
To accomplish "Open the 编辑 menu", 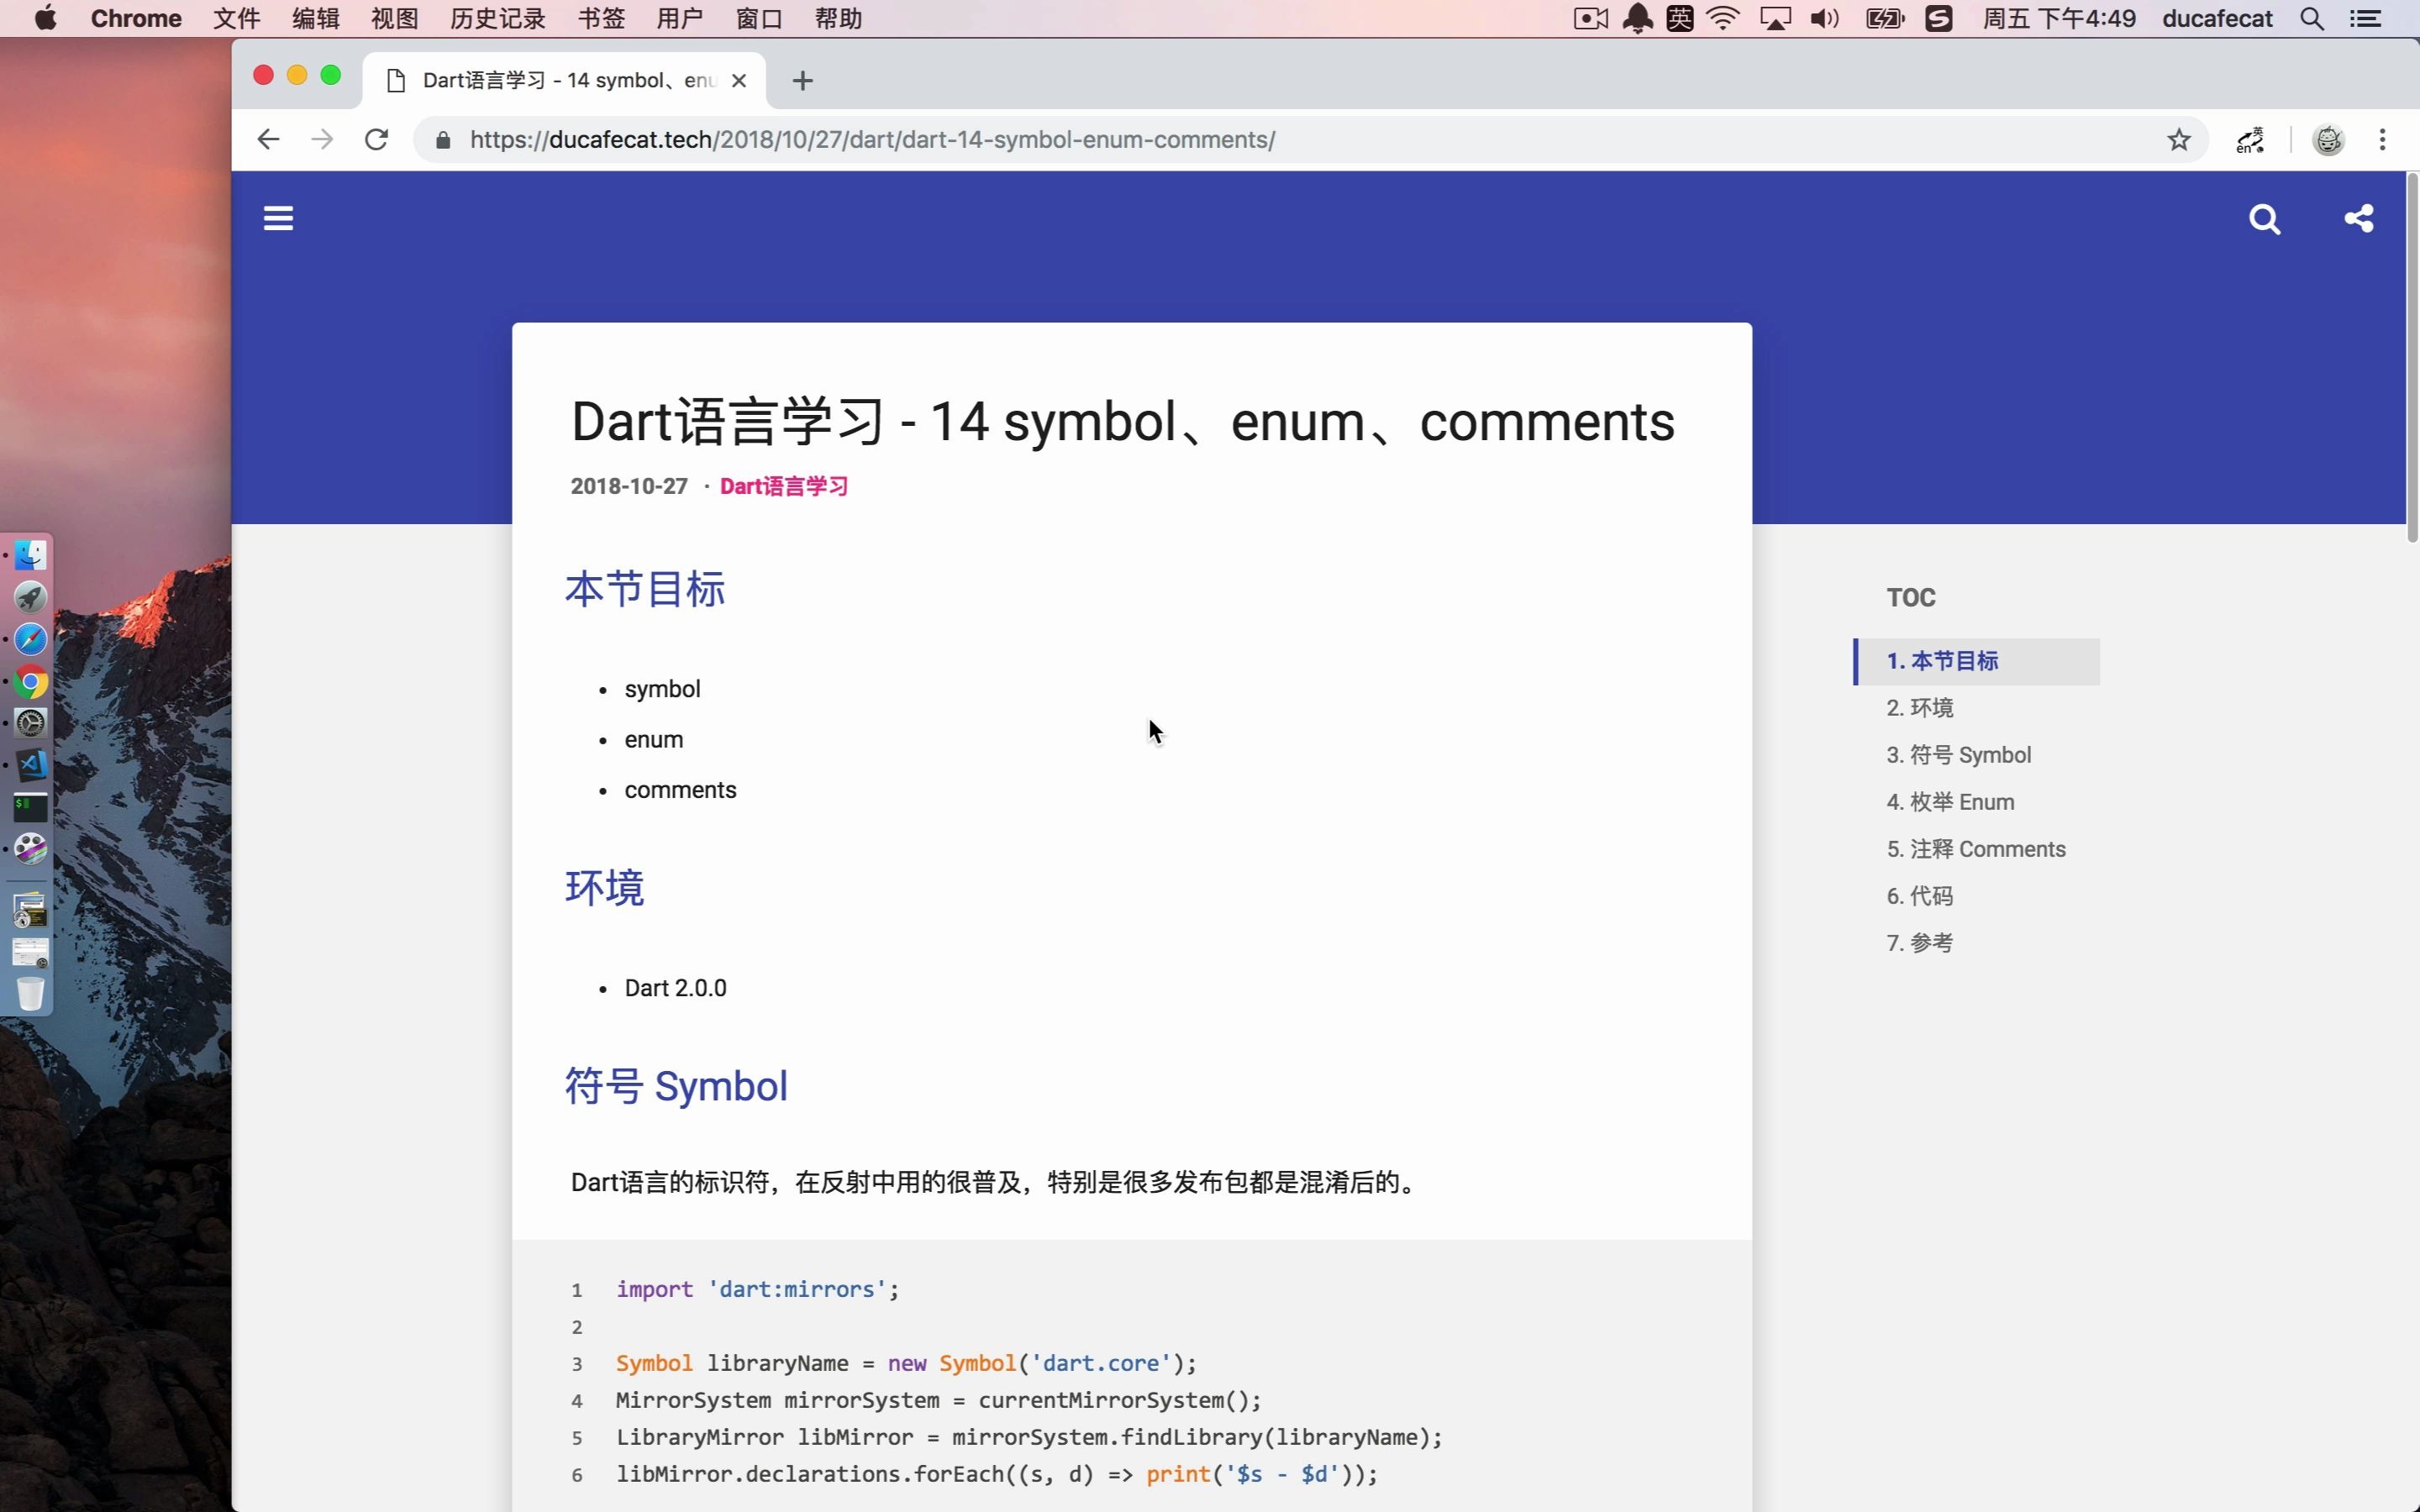I will (316, 18).
